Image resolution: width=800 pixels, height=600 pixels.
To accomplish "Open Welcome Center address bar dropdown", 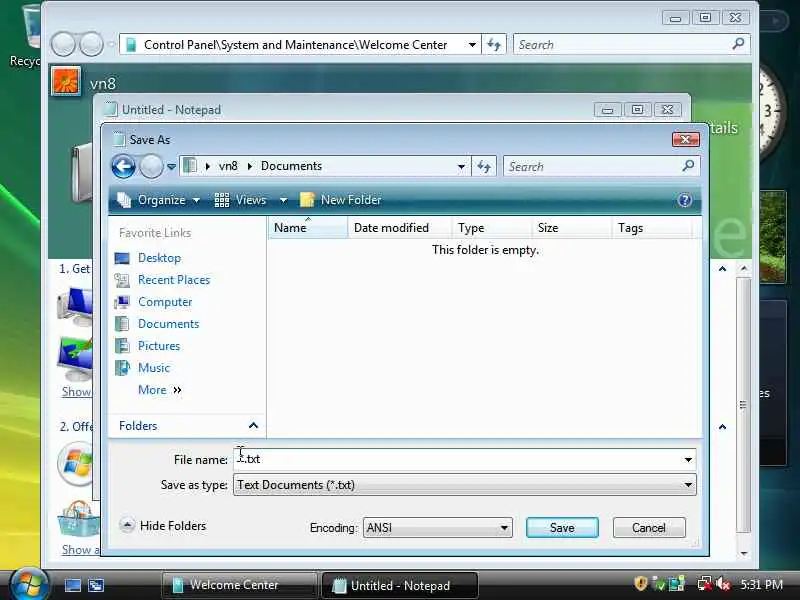I will coord(472,45).
